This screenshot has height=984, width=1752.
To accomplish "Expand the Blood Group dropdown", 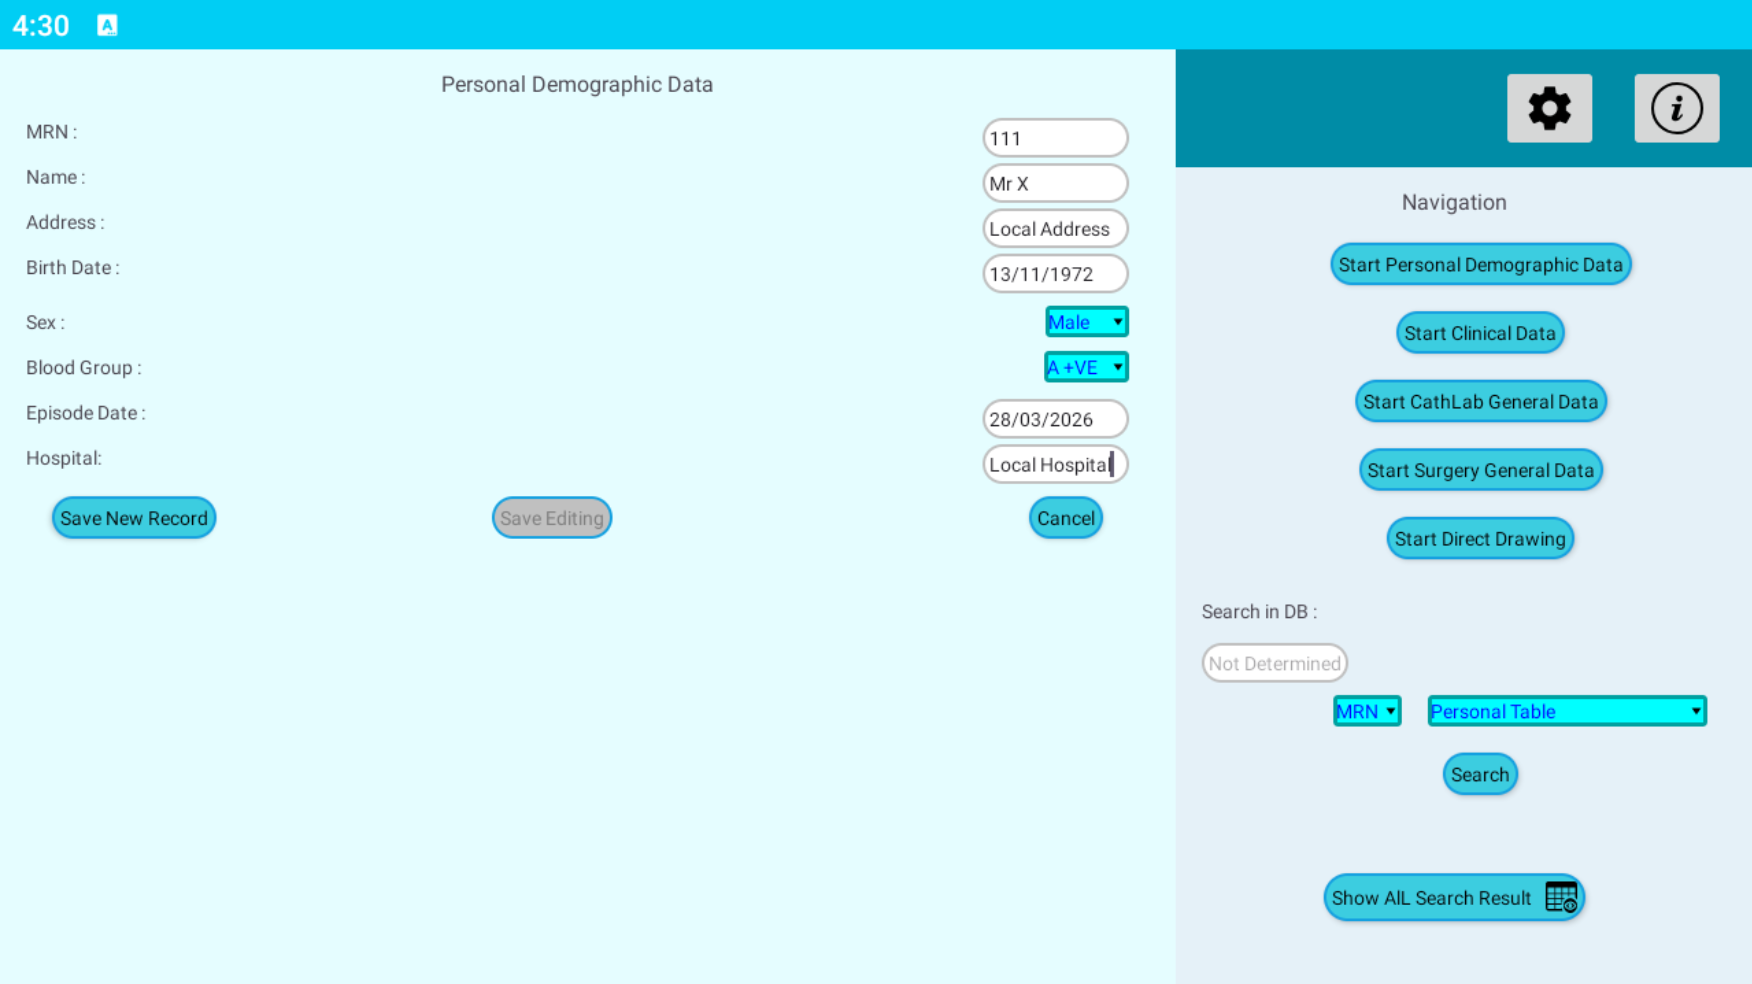I will point(1086,367).
